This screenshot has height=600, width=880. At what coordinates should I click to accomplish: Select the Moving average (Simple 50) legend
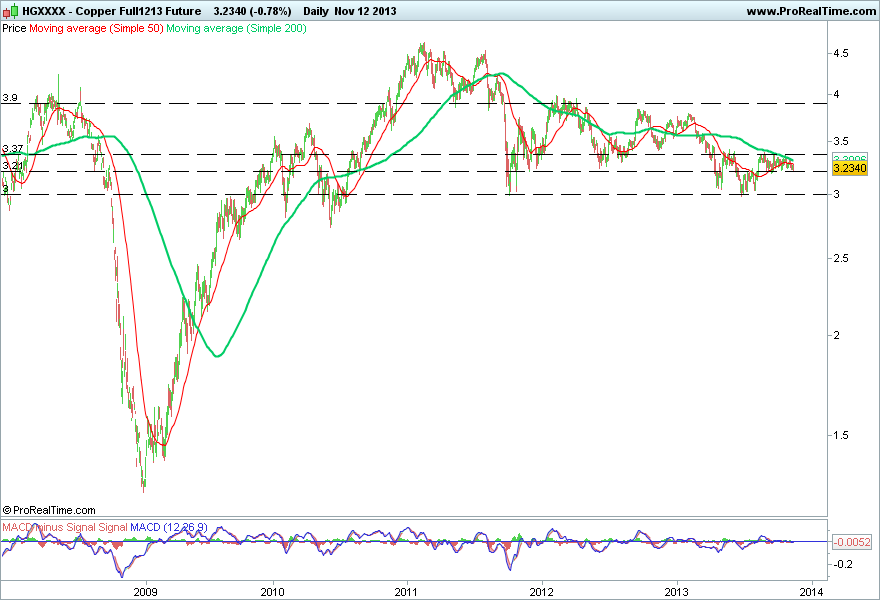(96, 28)
